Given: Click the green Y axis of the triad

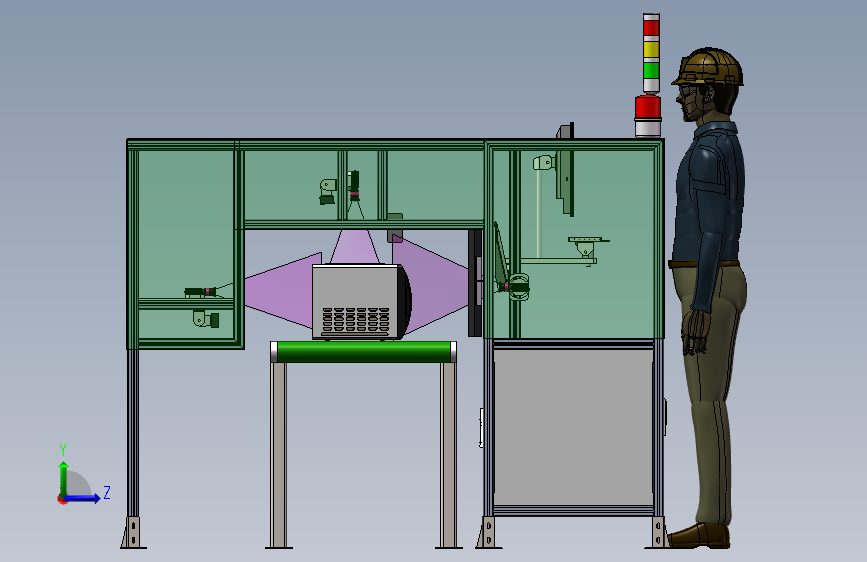Looking at the screenshot, I should (64, 479).
